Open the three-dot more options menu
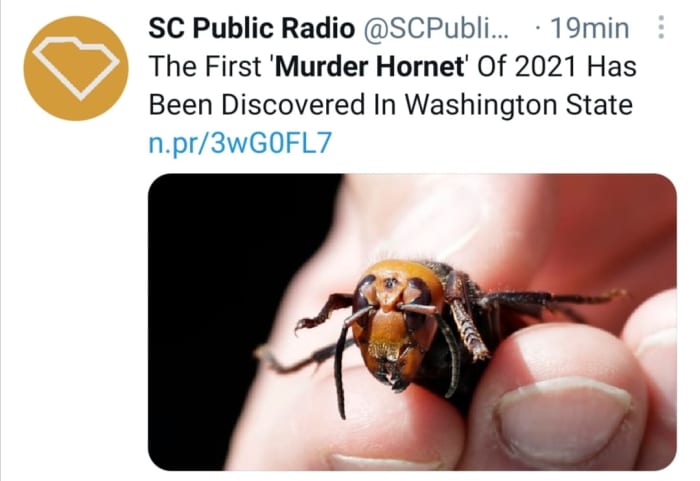This screenshot has height=481, width=700. pos(662,28)
